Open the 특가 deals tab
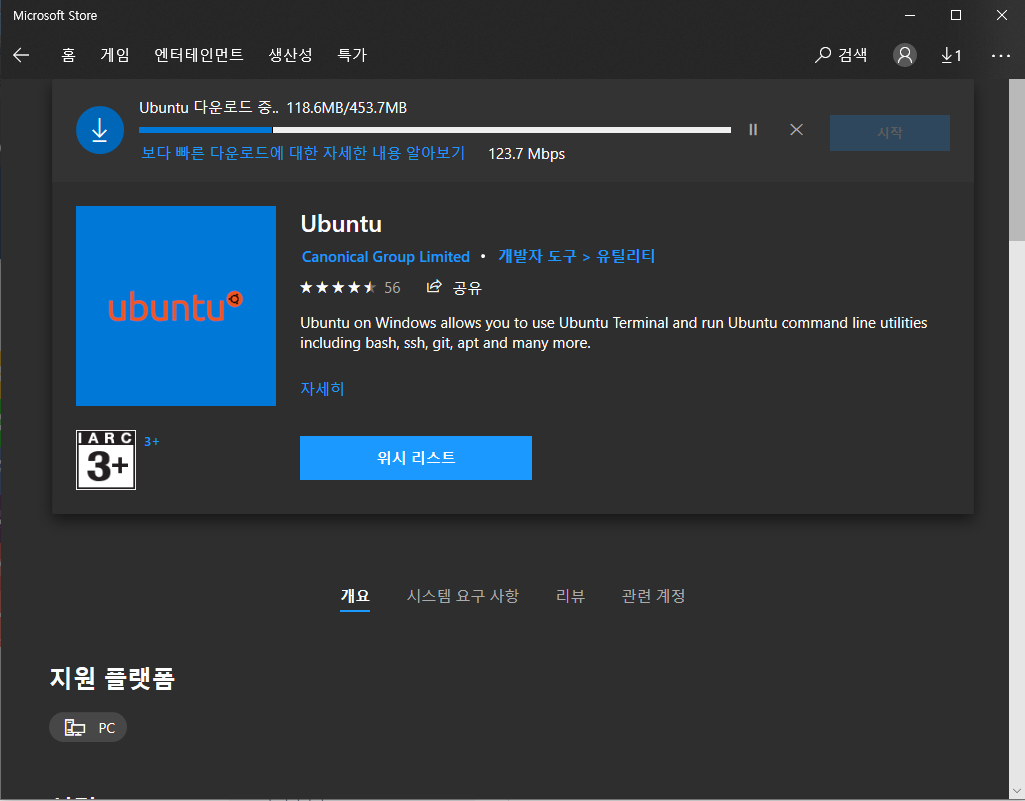Viewport: 1025px width, 801px height. [x=352, y=55]
